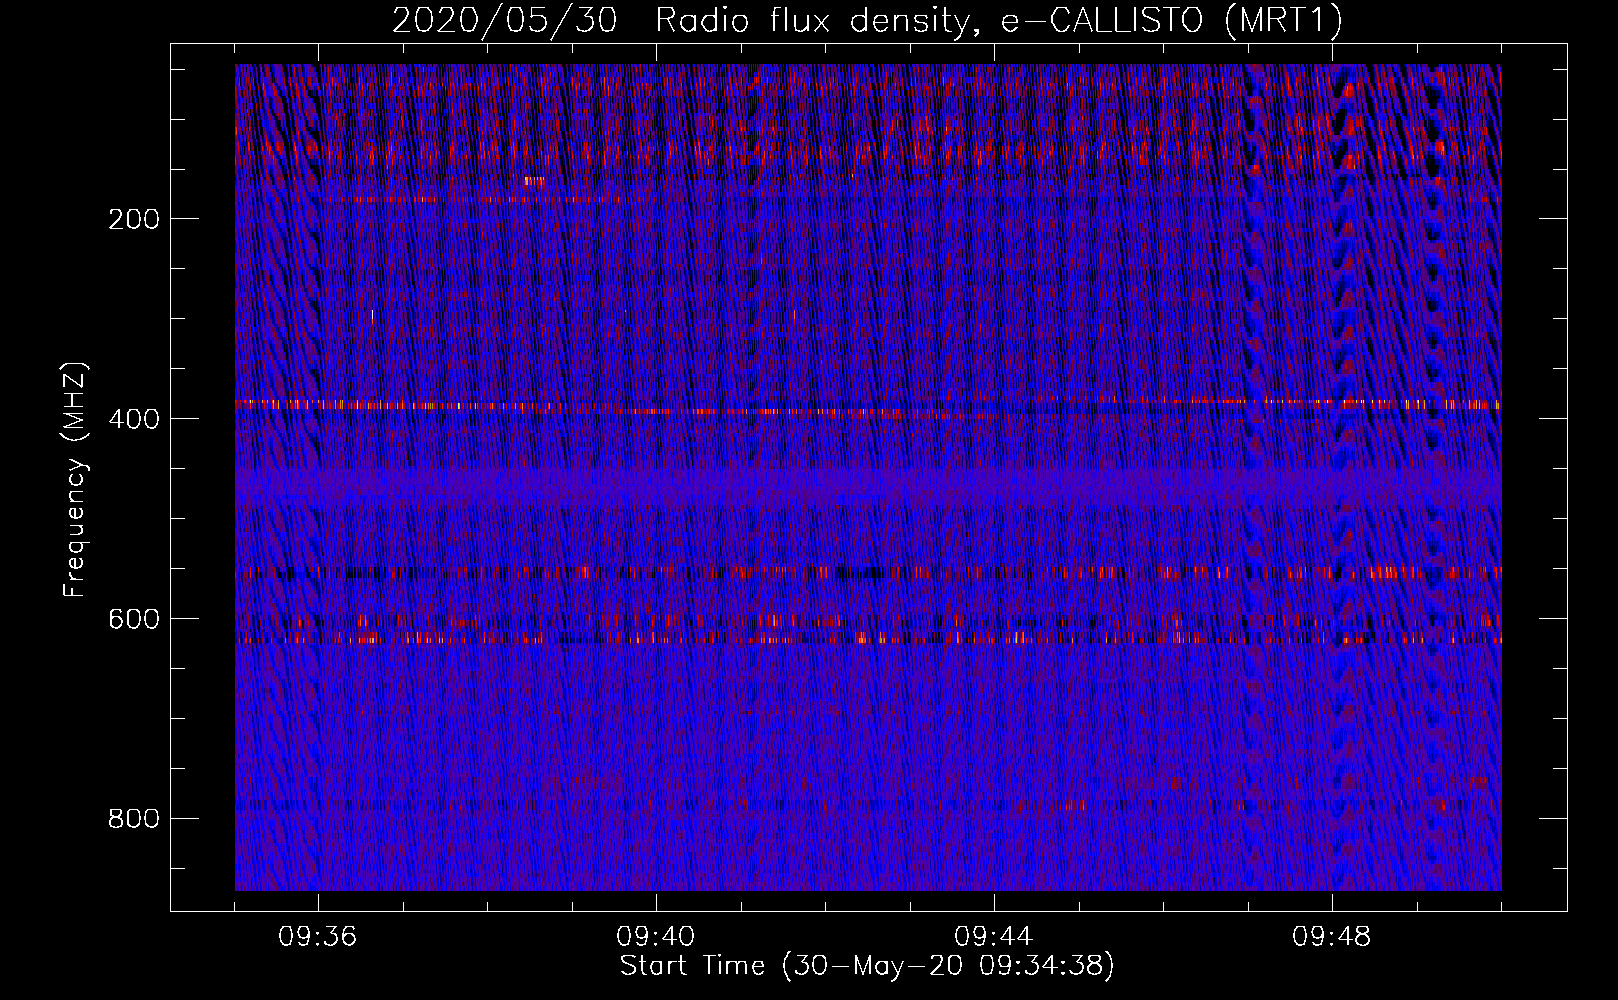
Task: Click the 600 frequency tick label
Action: click(134, 619)
